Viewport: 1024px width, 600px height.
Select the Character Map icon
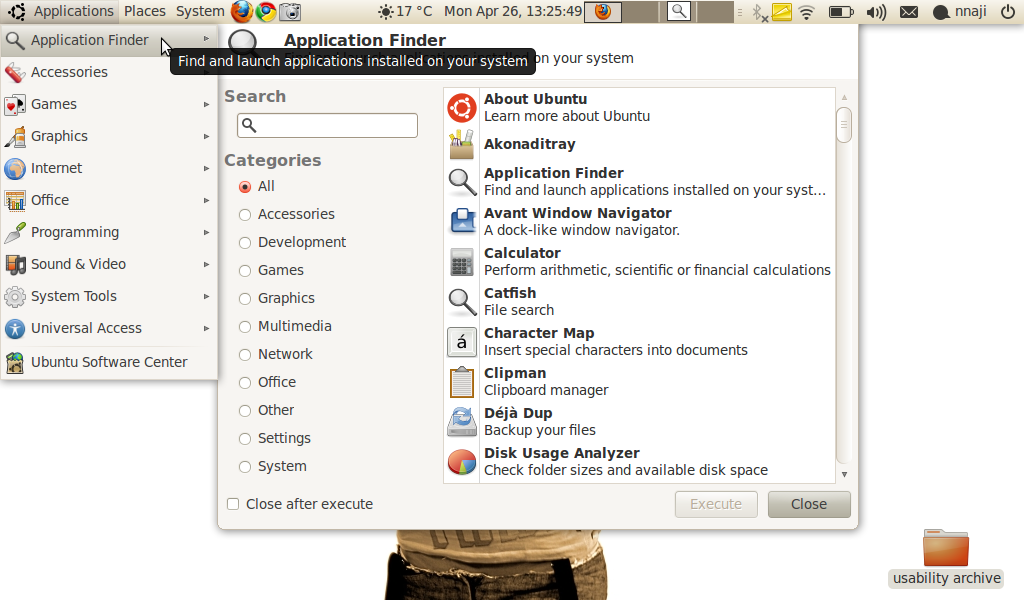point(461,342)
